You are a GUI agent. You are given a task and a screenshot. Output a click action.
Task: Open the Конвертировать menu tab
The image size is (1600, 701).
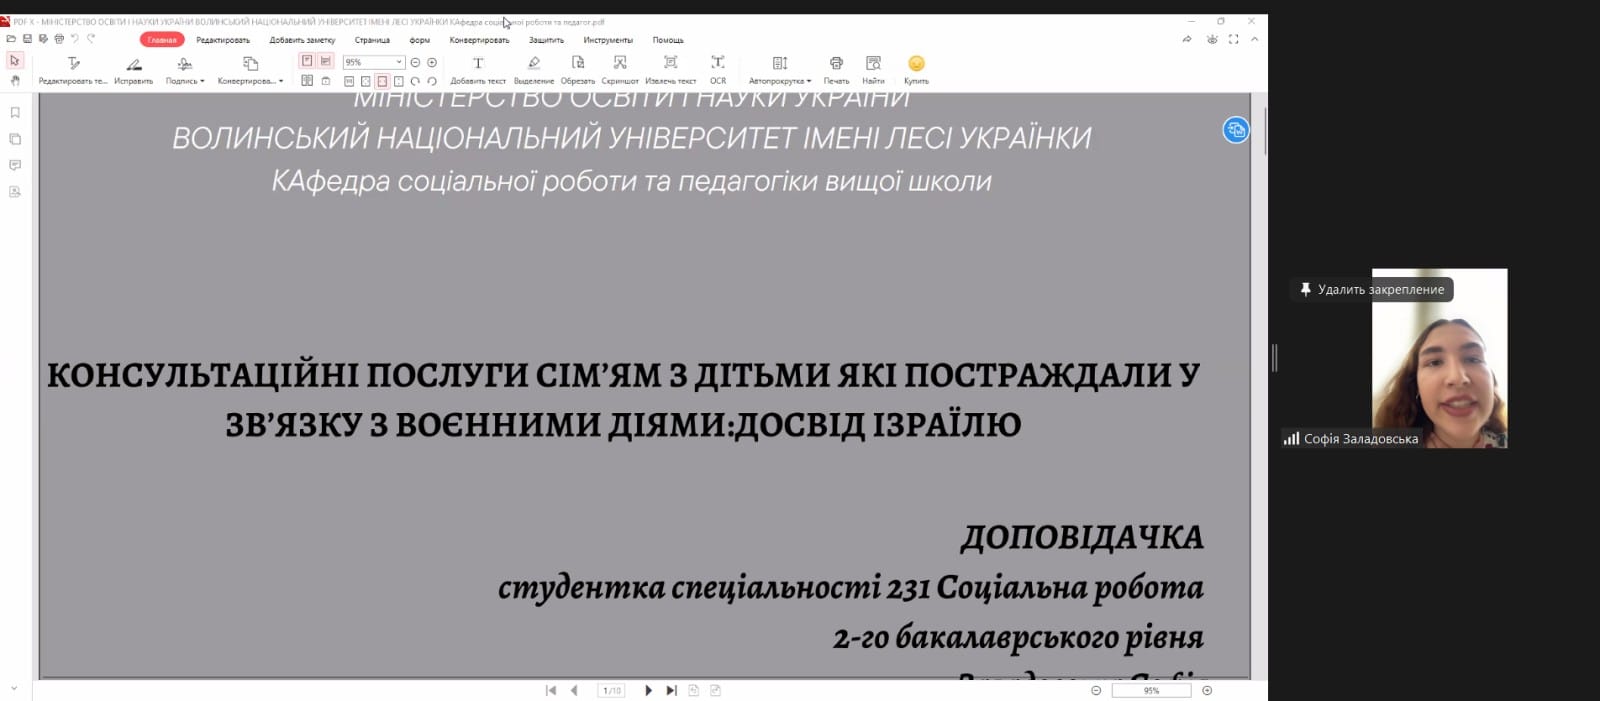pyautogui.click(x=479, y=40)
